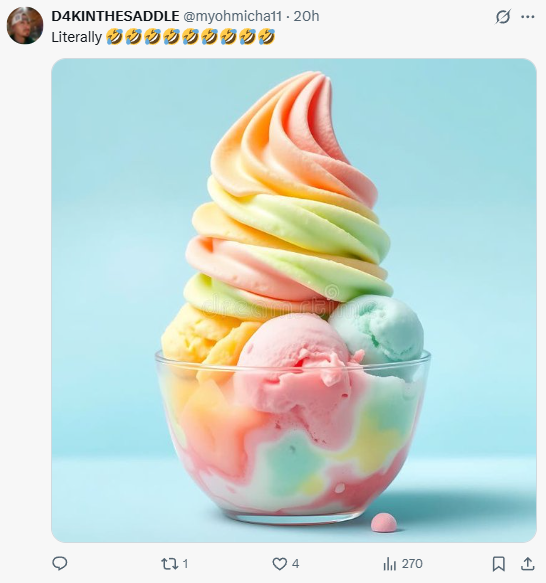Repost this tweet using the arrows icon
The height and width of the screenshot is (583, 546).
tap(169, 564)
